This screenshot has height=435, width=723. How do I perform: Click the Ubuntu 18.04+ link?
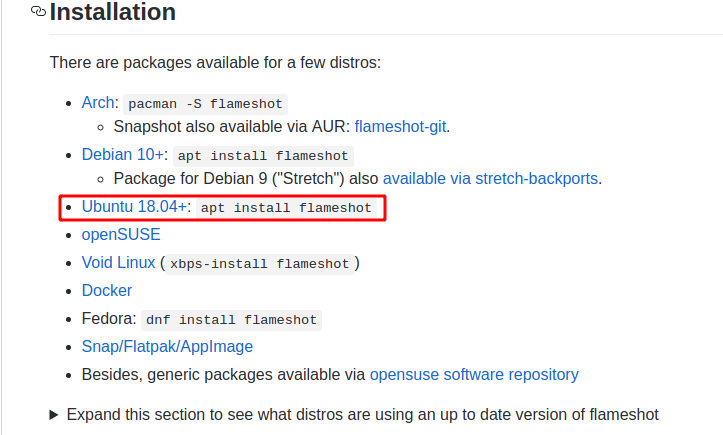(134, 207)
